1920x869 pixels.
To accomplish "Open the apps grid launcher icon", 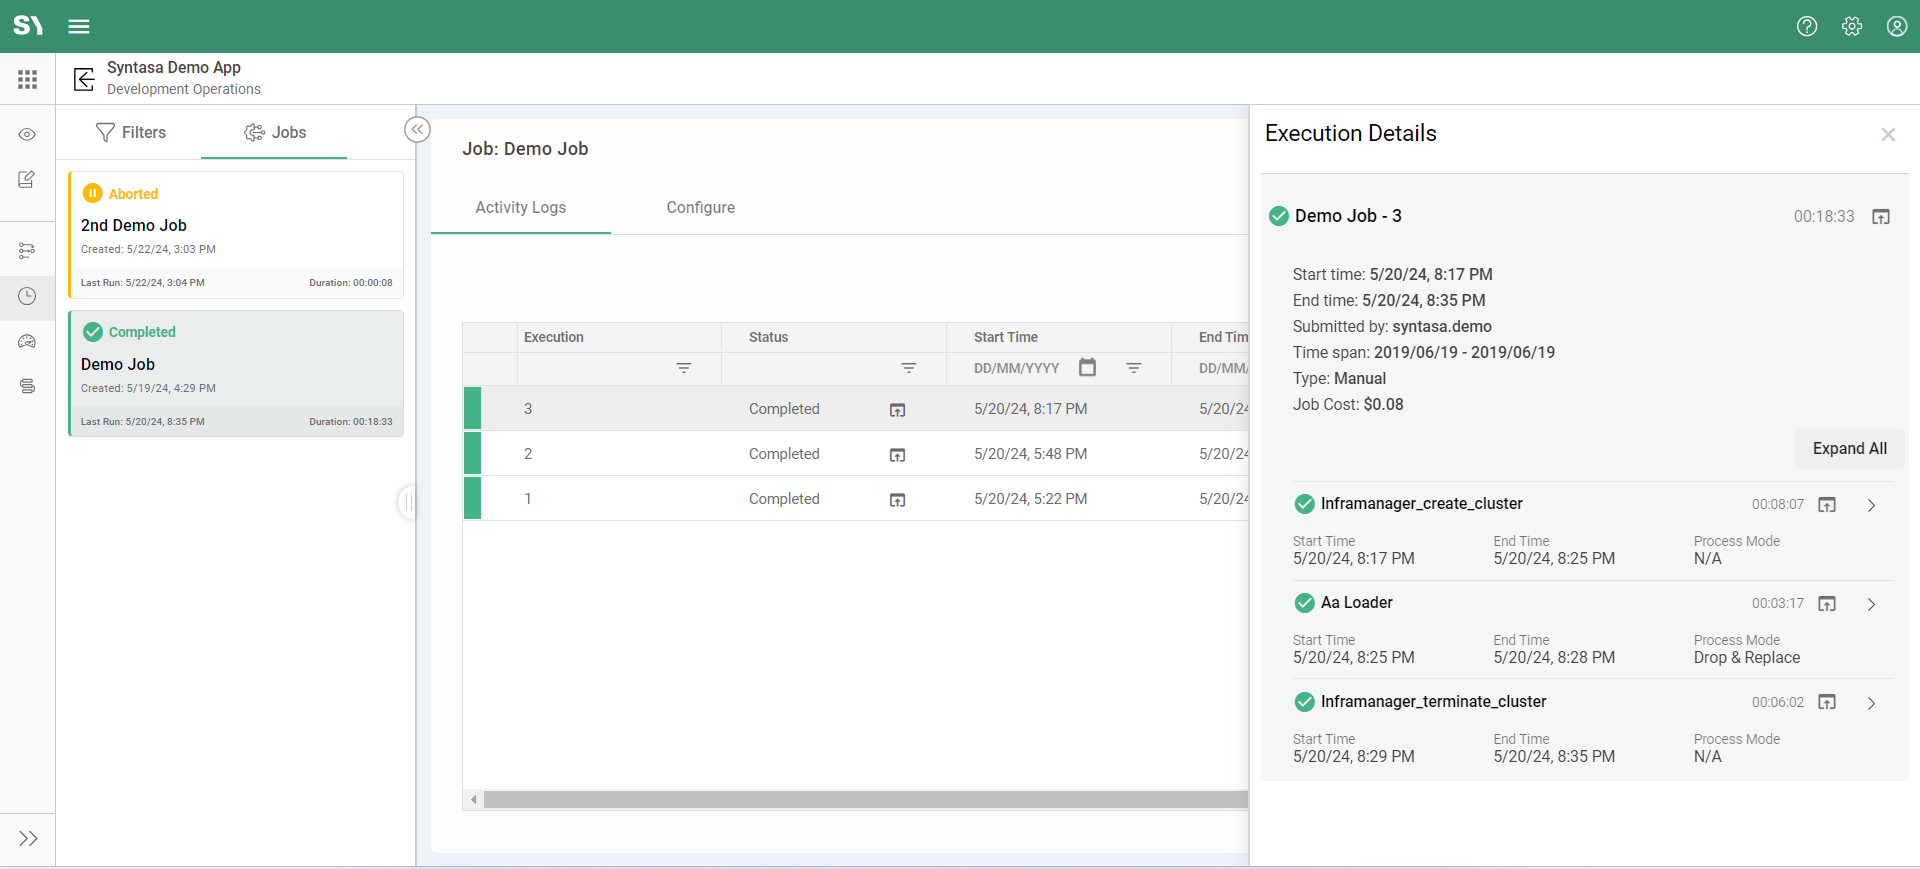I will [28, 79].
